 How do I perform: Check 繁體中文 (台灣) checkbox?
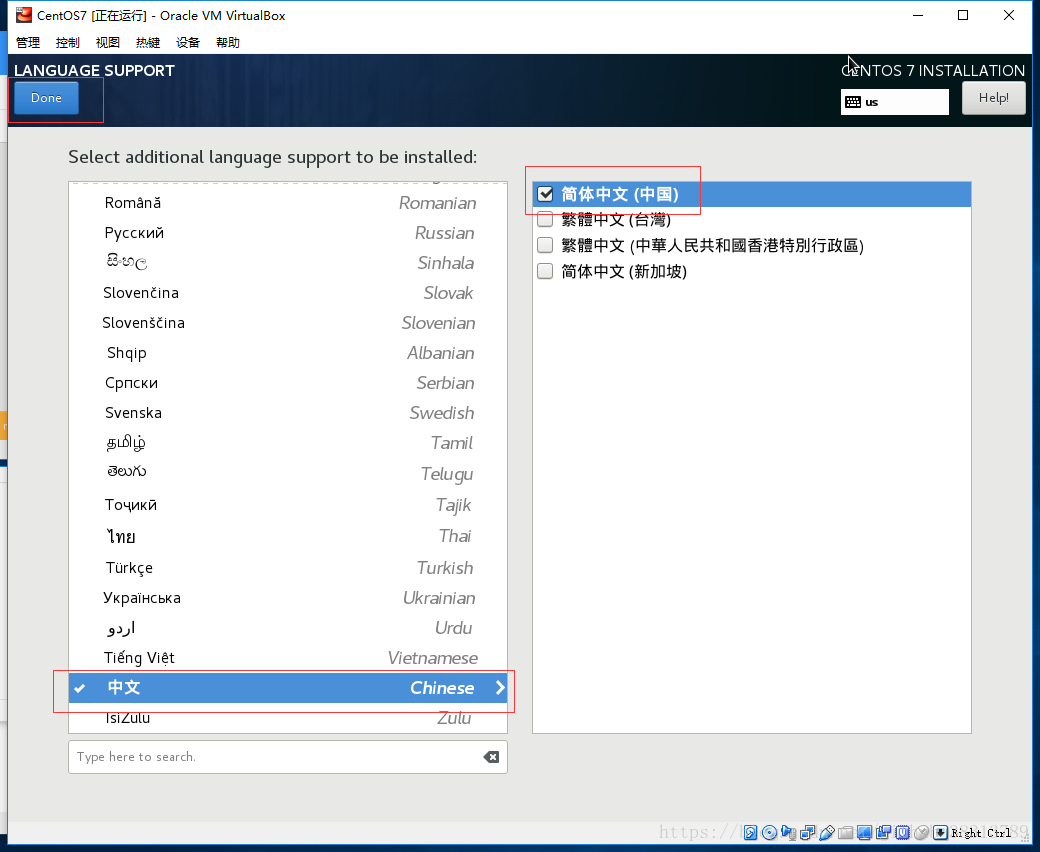(x=545, y=219)
